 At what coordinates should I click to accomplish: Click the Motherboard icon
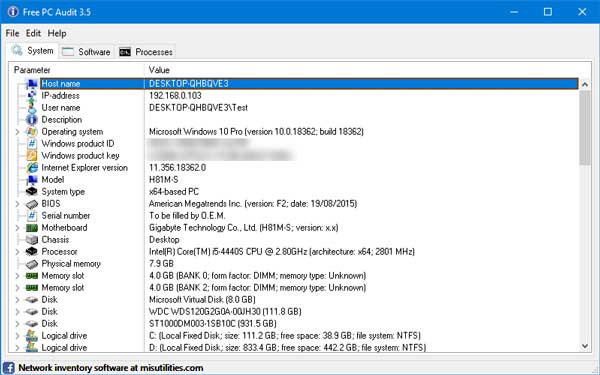32,228
